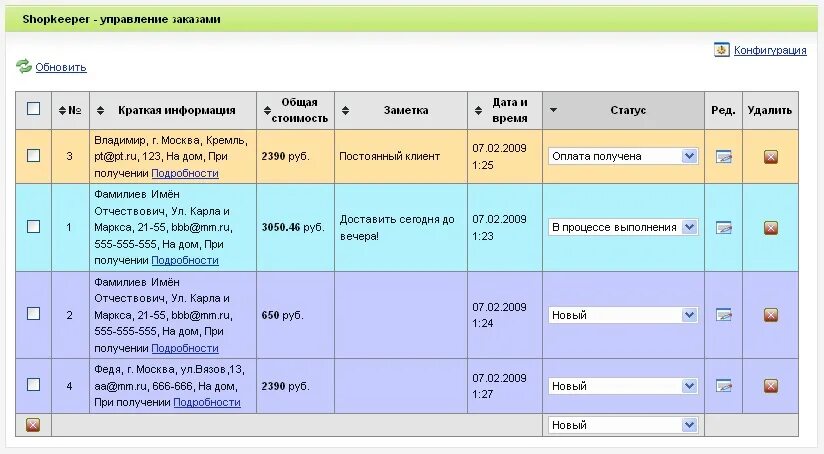Check the box for order 1
824x454 pixels.
[x=33, y=226]
